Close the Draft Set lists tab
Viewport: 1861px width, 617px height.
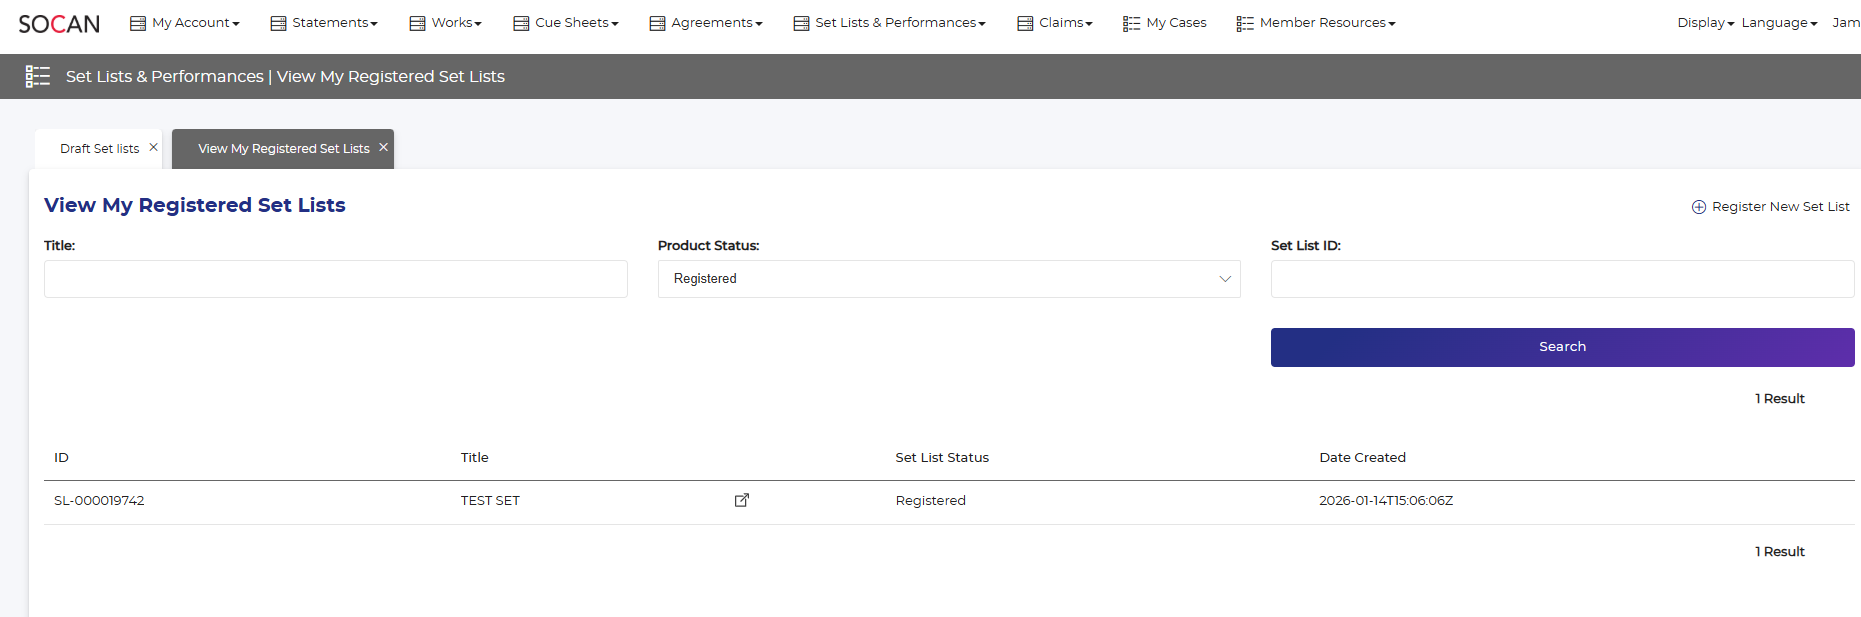(x=153, y=147)
